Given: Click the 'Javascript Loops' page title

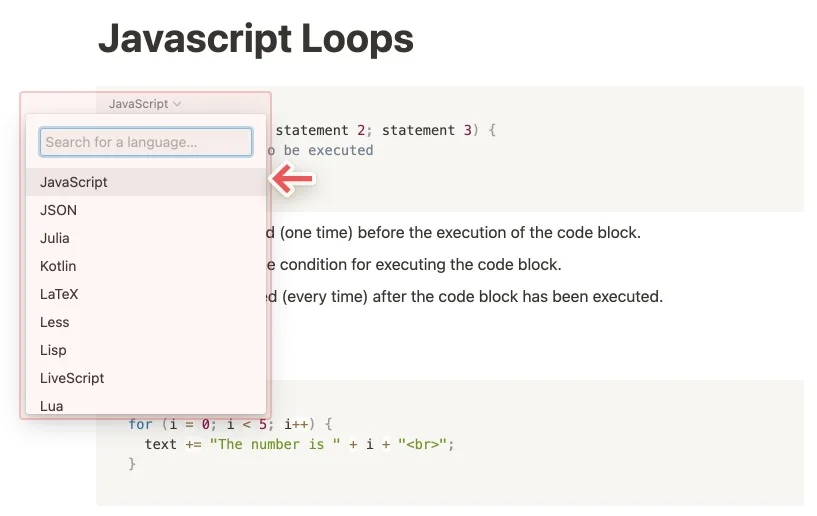Looking at the screenshot, I should point(255,39).
